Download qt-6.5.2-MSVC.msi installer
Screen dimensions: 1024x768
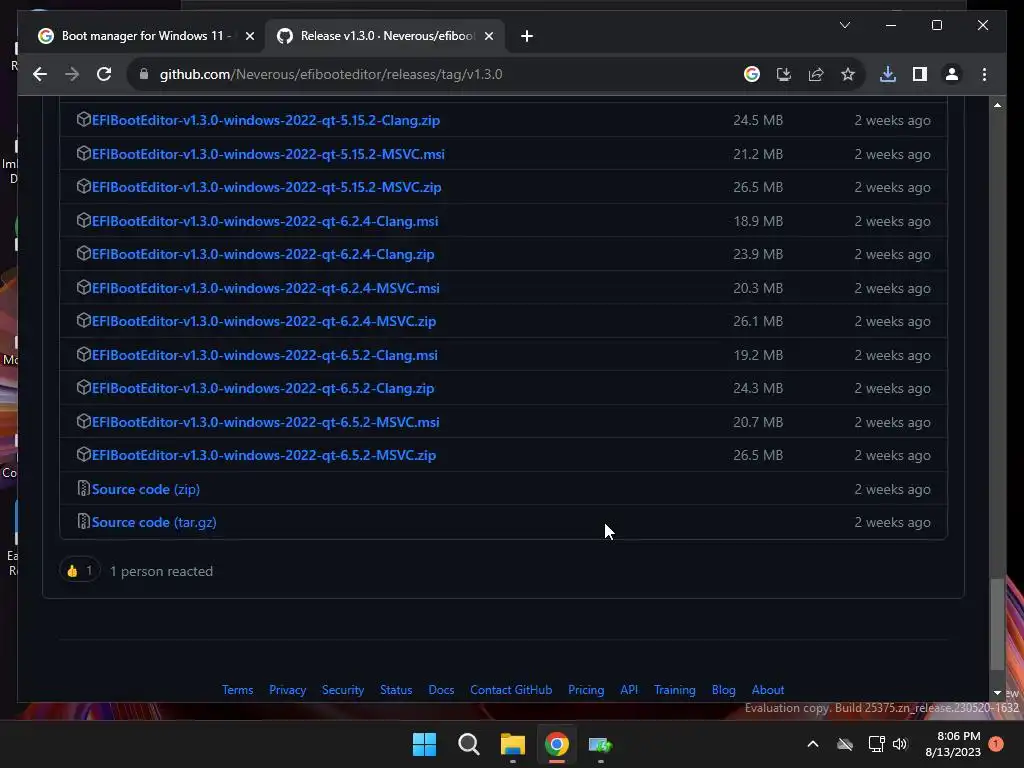(x=266, y=423)
